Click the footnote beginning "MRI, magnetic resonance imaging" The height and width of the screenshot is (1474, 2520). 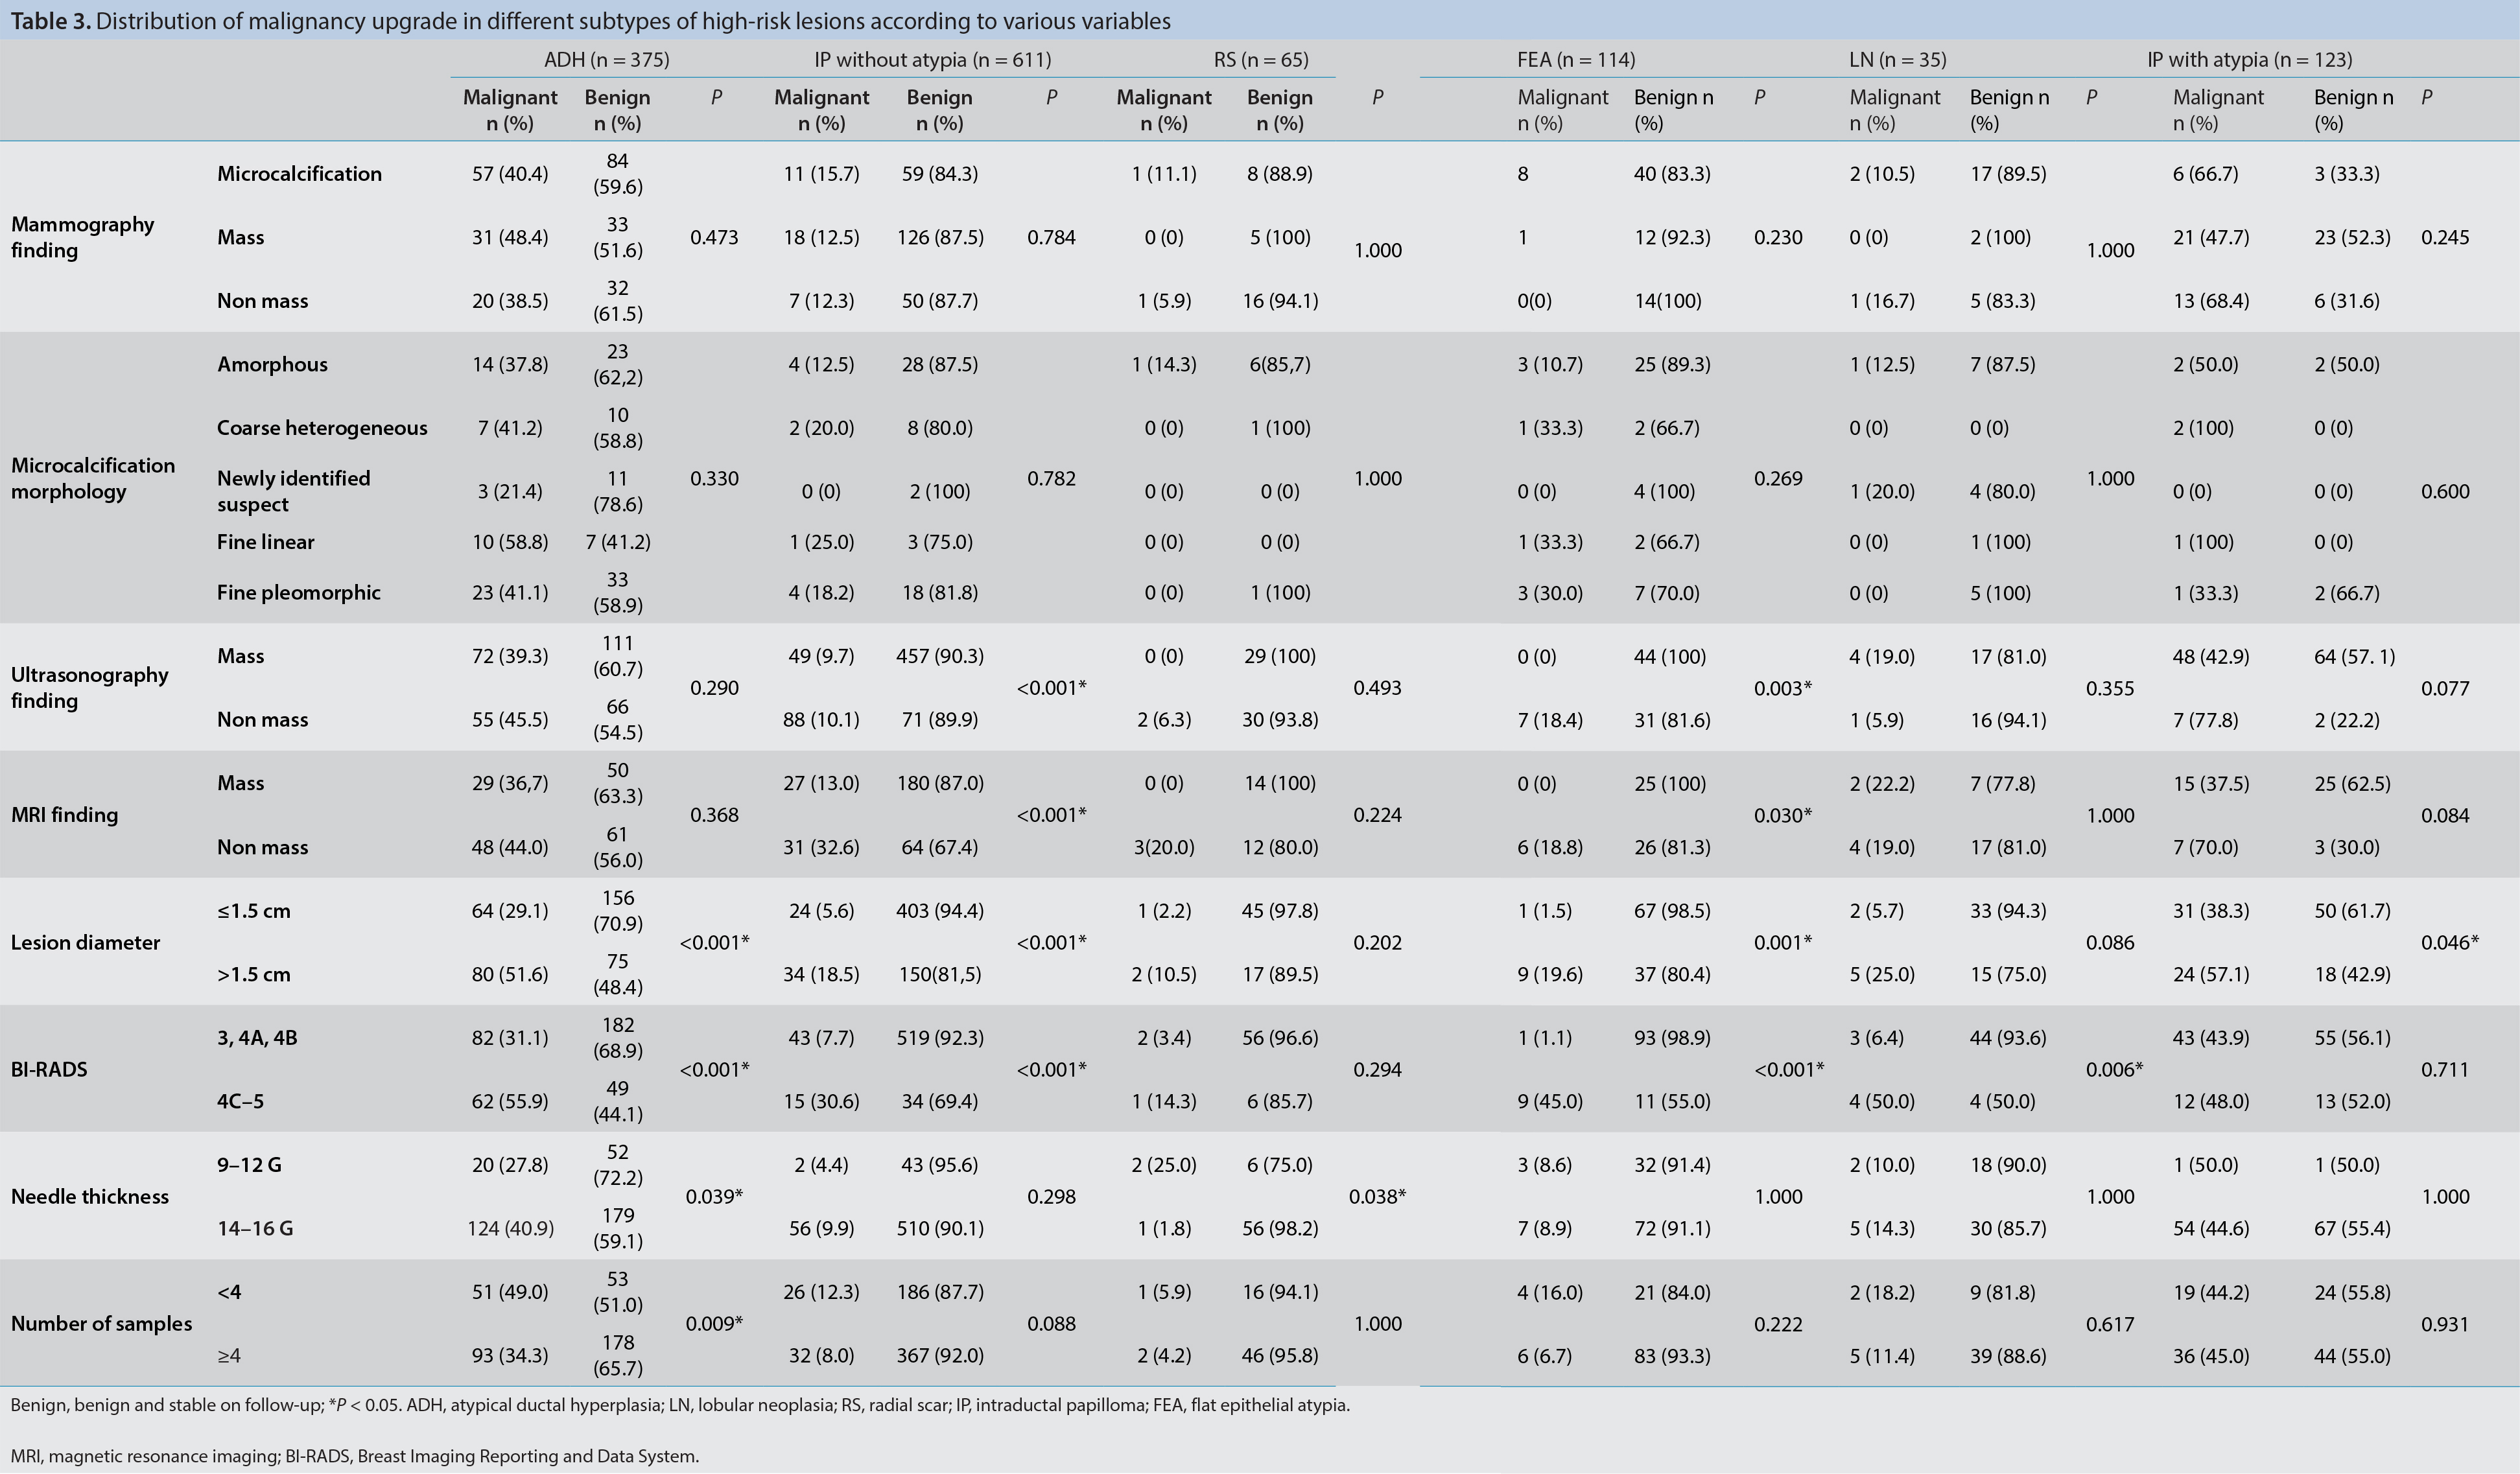pos(354,1456)
